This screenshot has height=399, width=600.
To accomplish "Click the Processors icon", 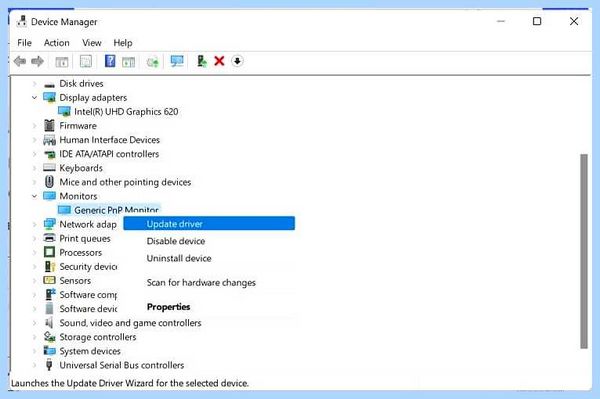I will [x=49, y=252].
